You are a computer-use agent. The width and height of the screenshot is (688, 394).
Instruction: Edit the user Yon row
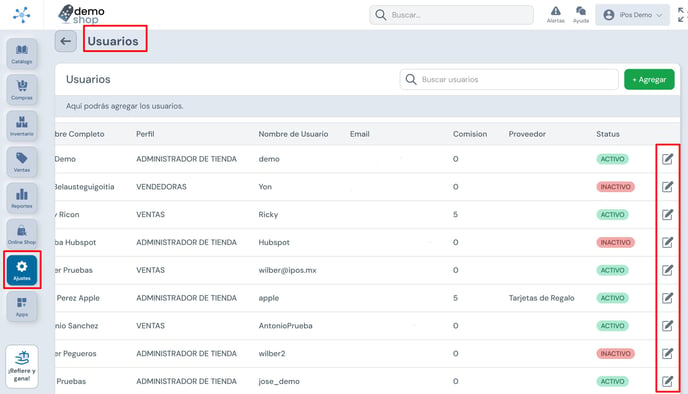click(667, 187)
